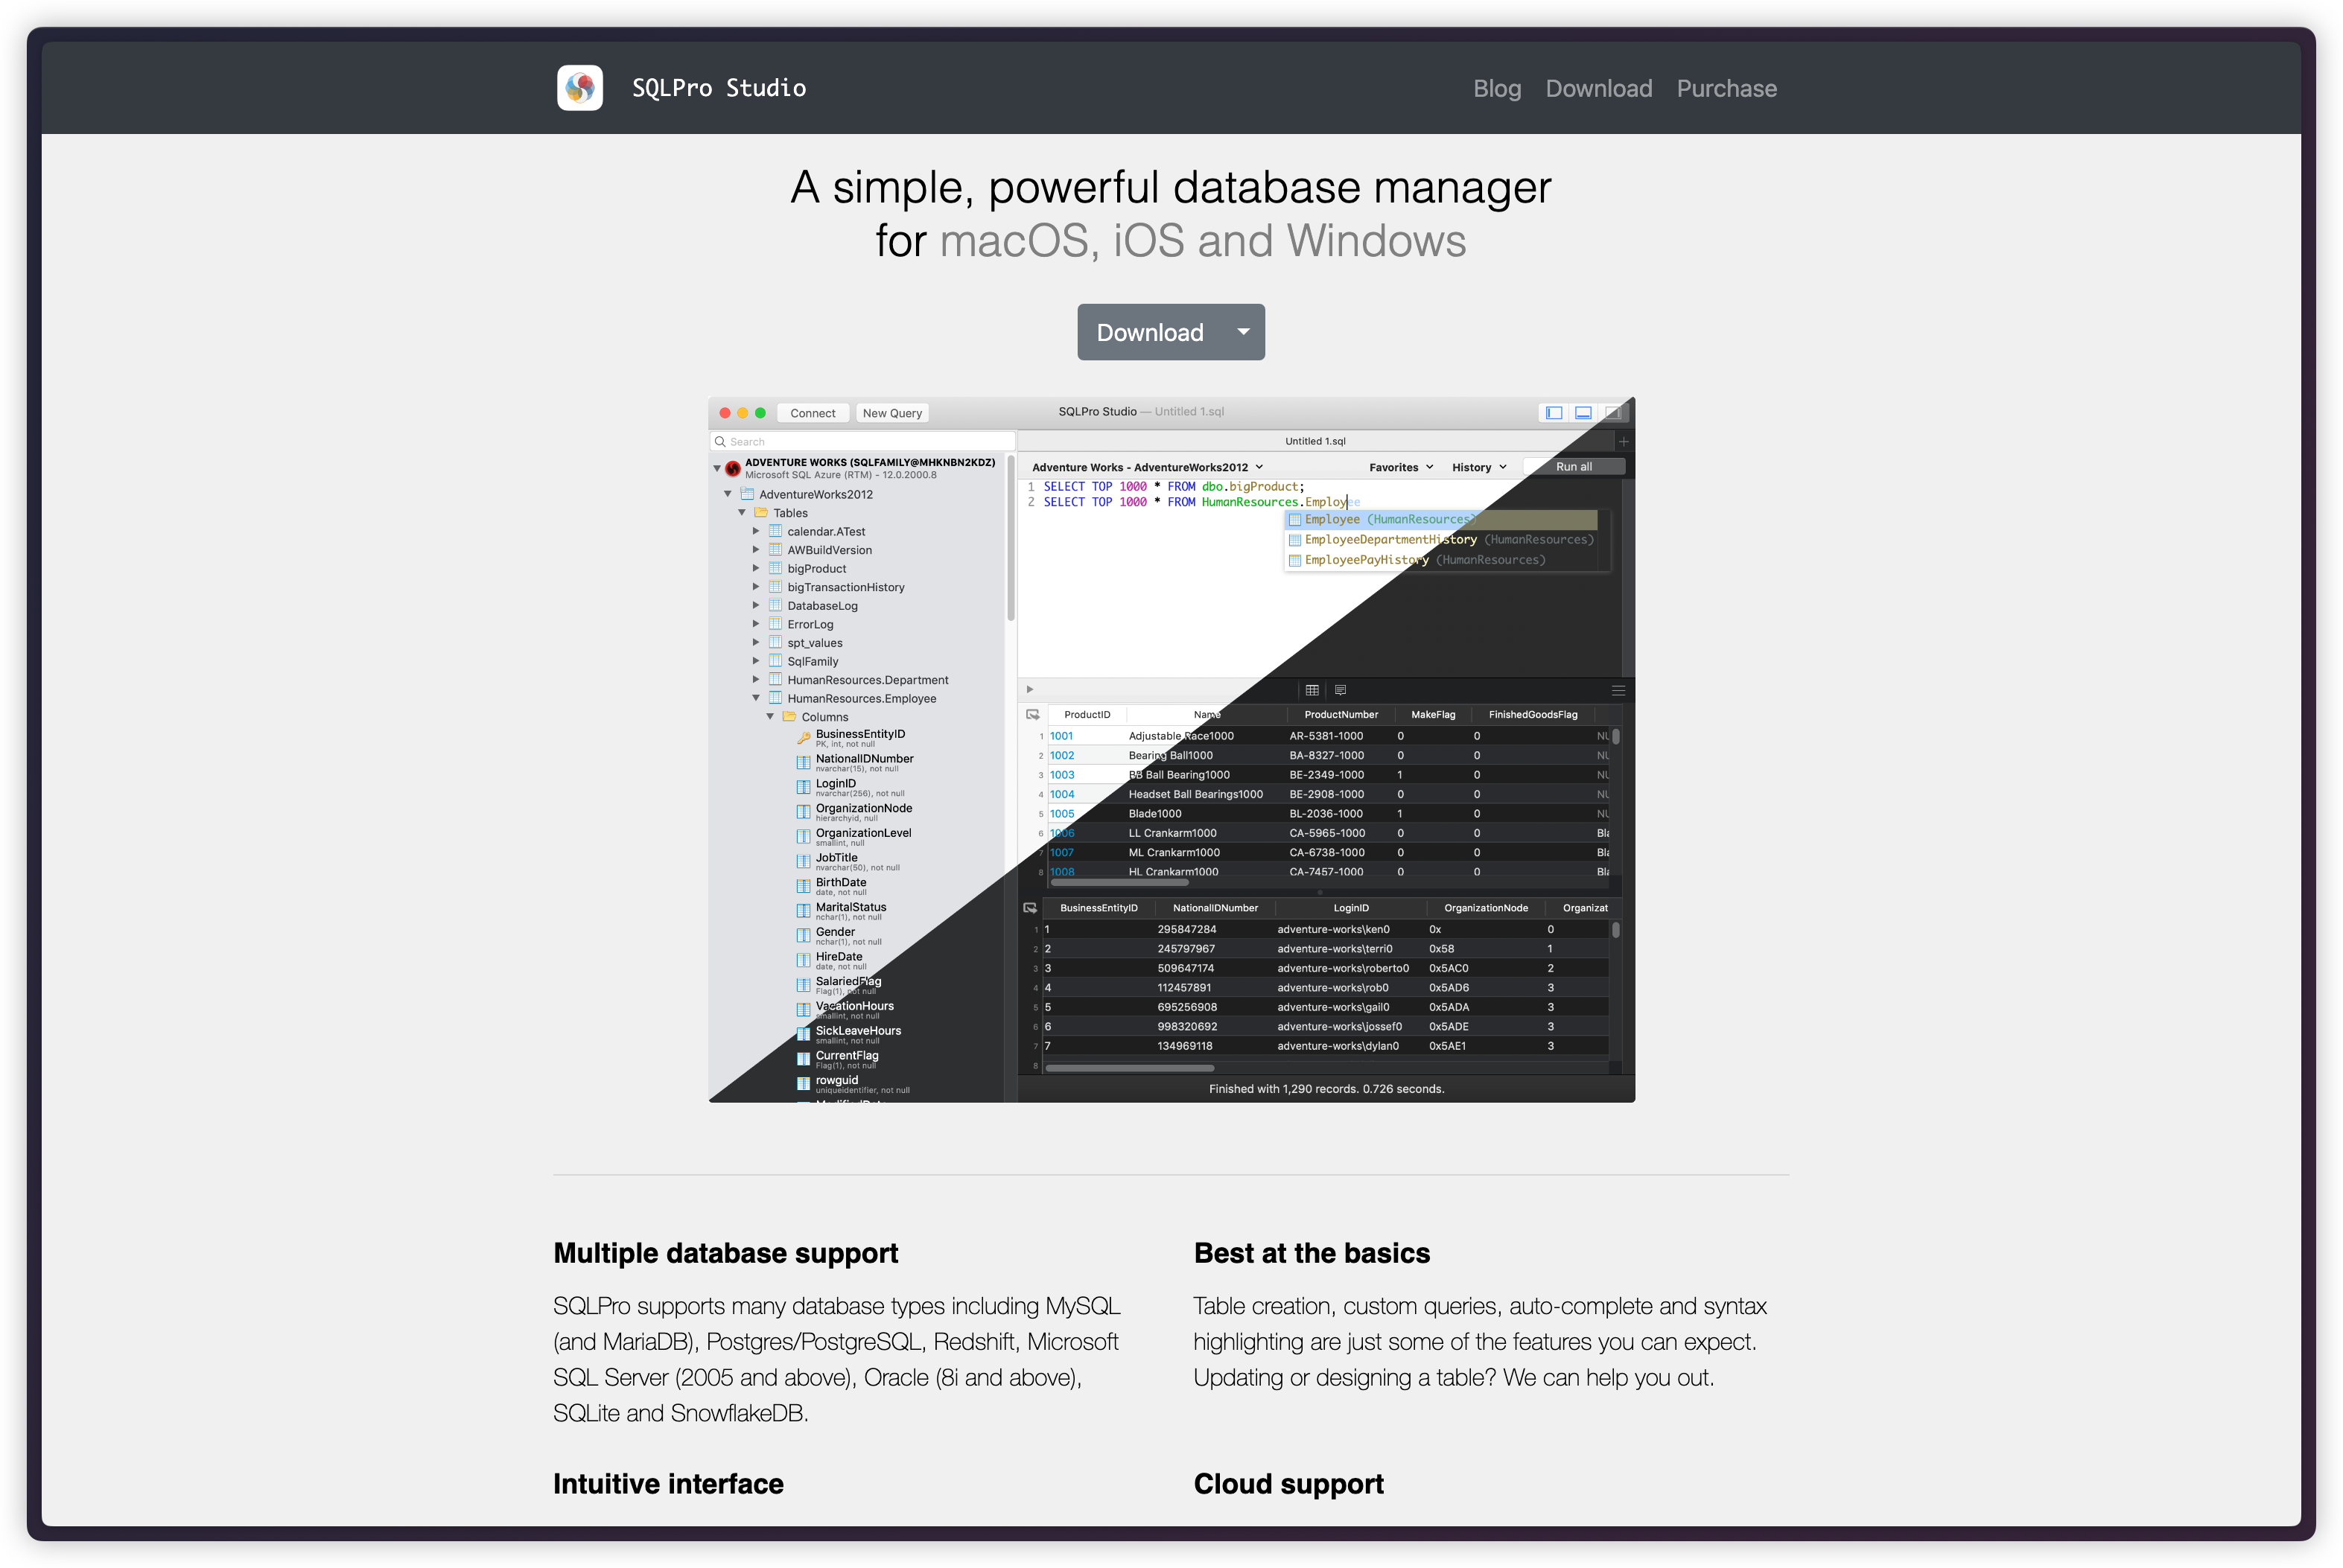Select the AWBuildVersion table
Image resolution: width=2343 pixels, height=1568 pixels.
[829, 550]
